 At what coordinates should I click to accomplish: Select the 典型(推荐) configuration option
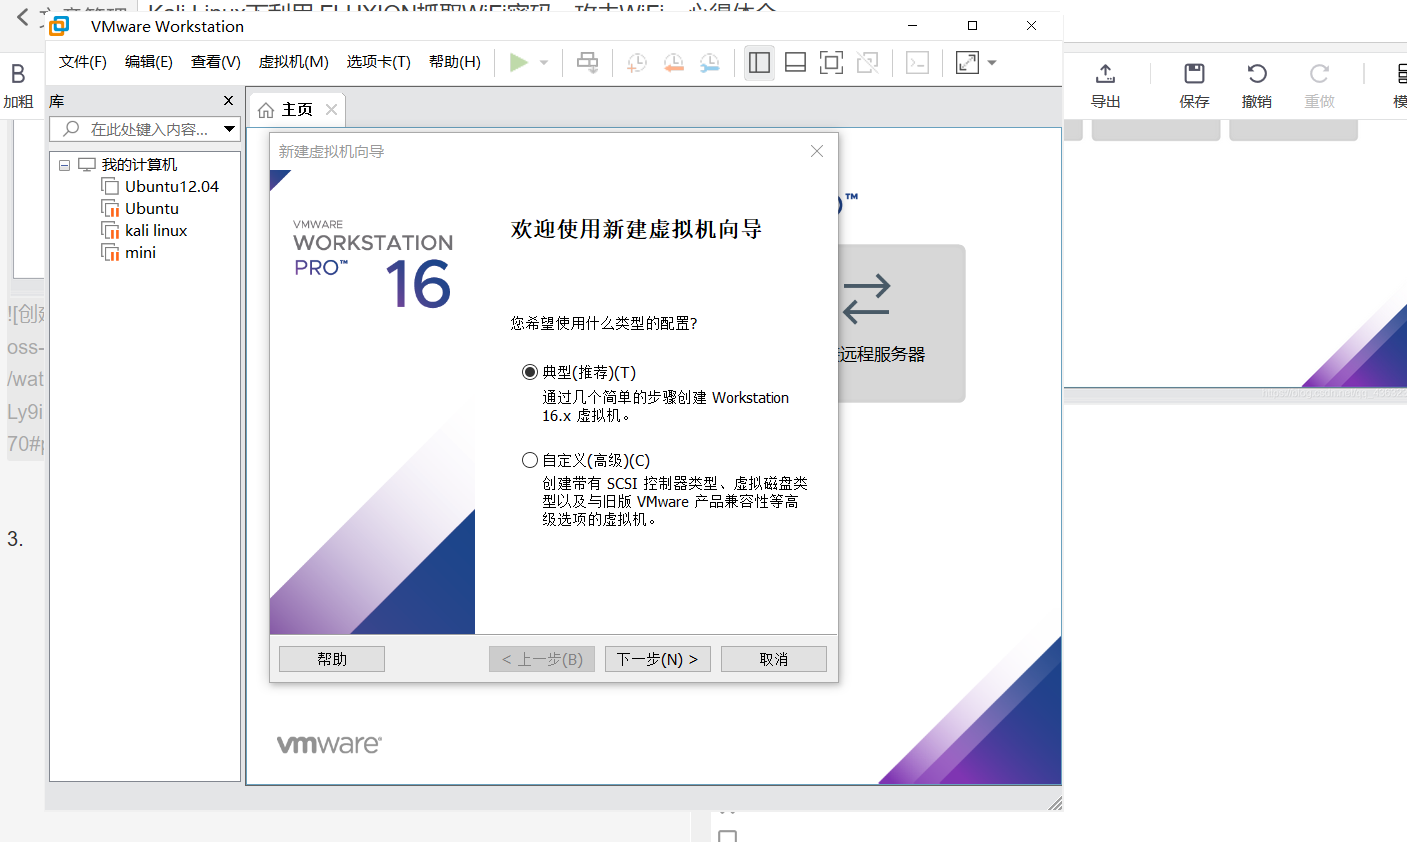click(530, 371)
